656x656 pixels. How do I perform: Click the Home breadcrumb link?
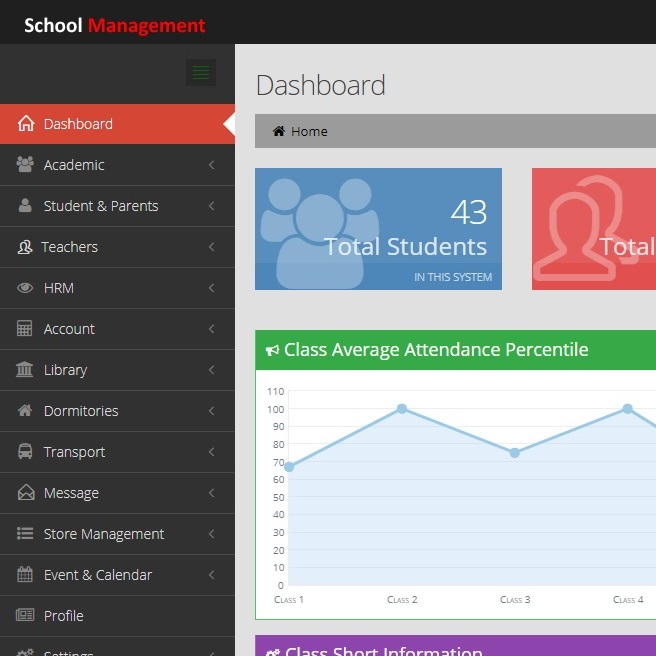[309, 131]
